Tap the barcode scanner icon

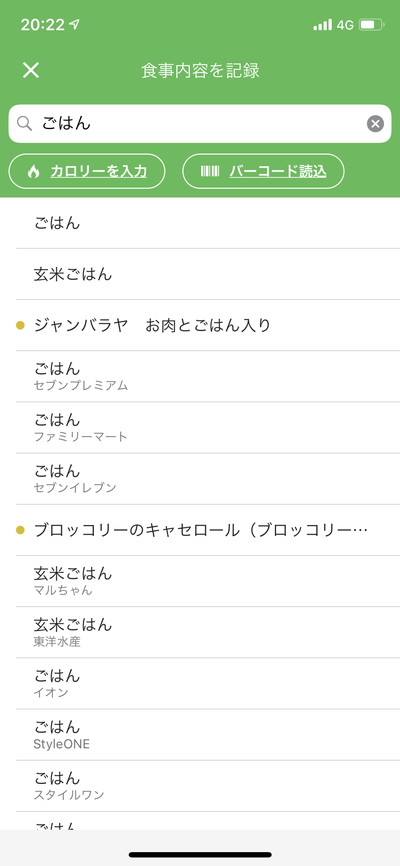210,171
